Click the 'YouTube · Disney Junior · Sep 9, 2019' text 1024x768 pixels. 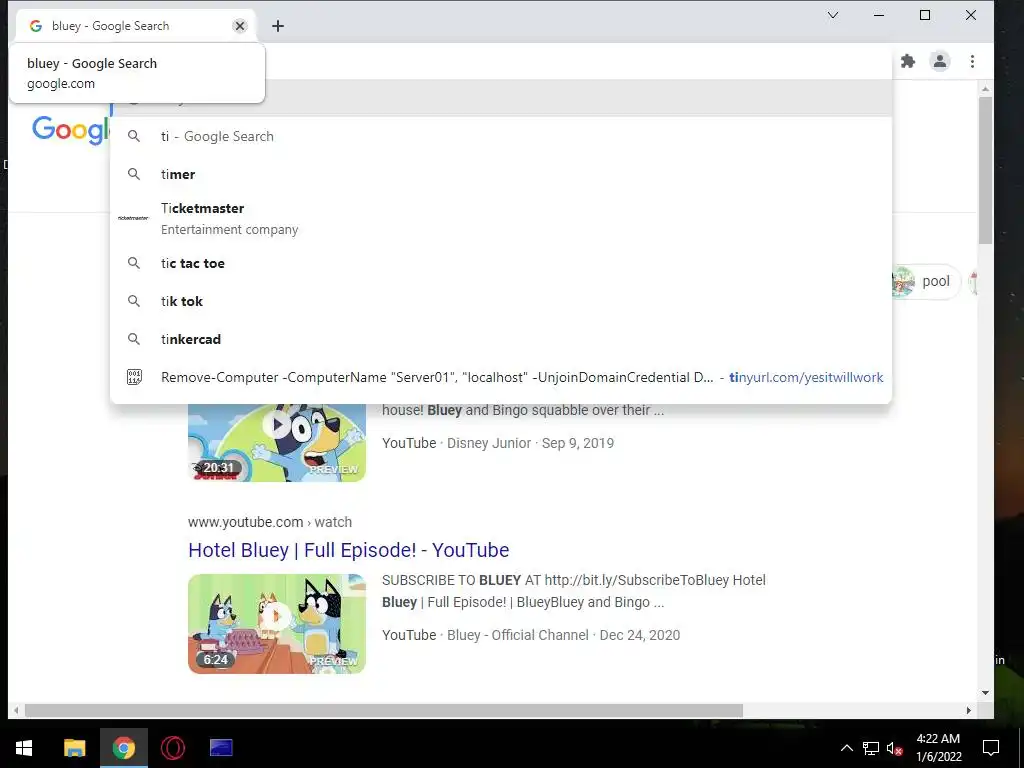click(498, 443)
